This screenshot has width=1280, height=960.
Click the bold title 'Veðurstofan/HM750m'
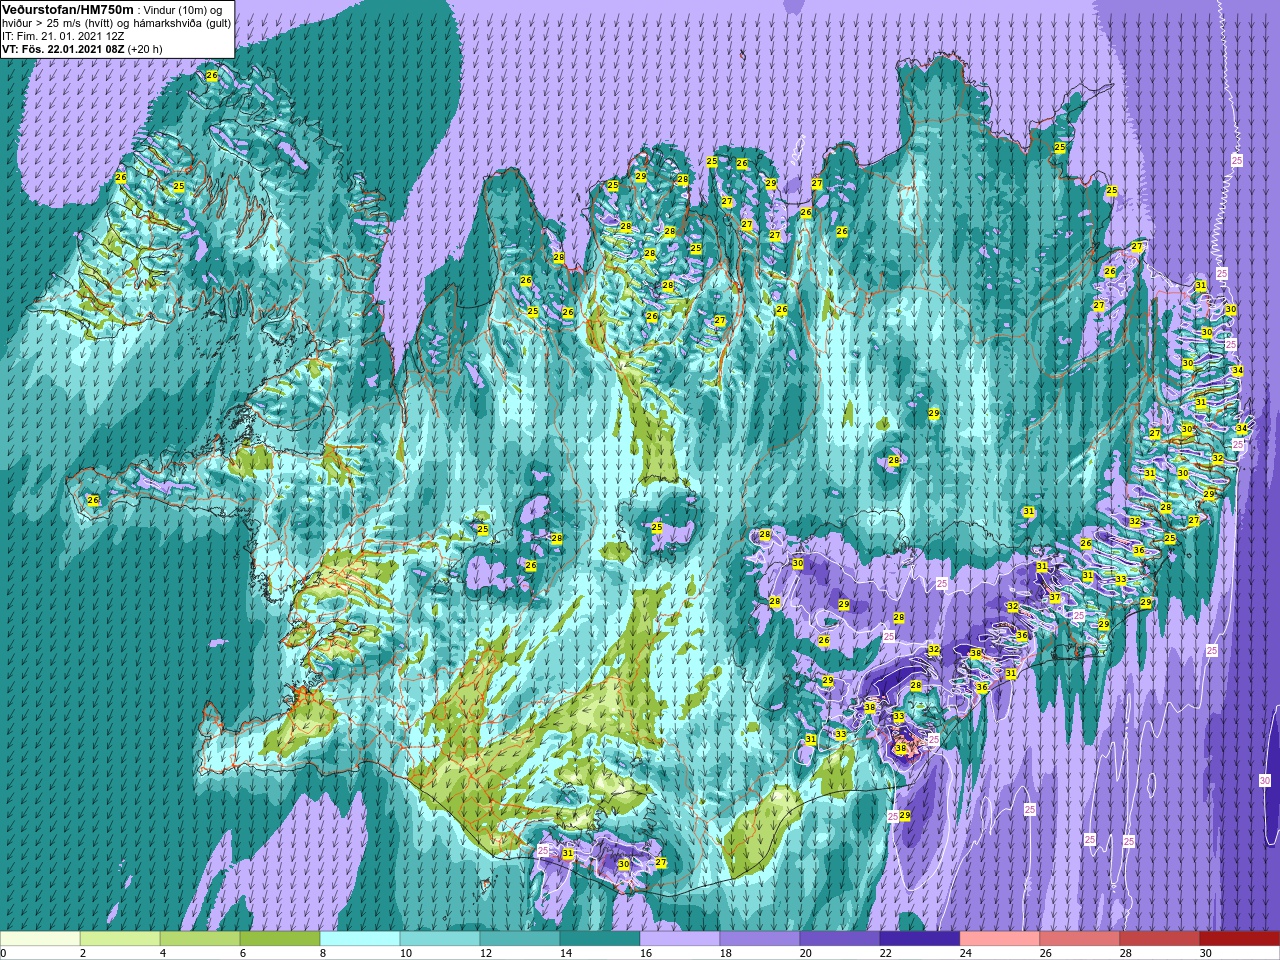pyautogui.click(x=68, y=9)
